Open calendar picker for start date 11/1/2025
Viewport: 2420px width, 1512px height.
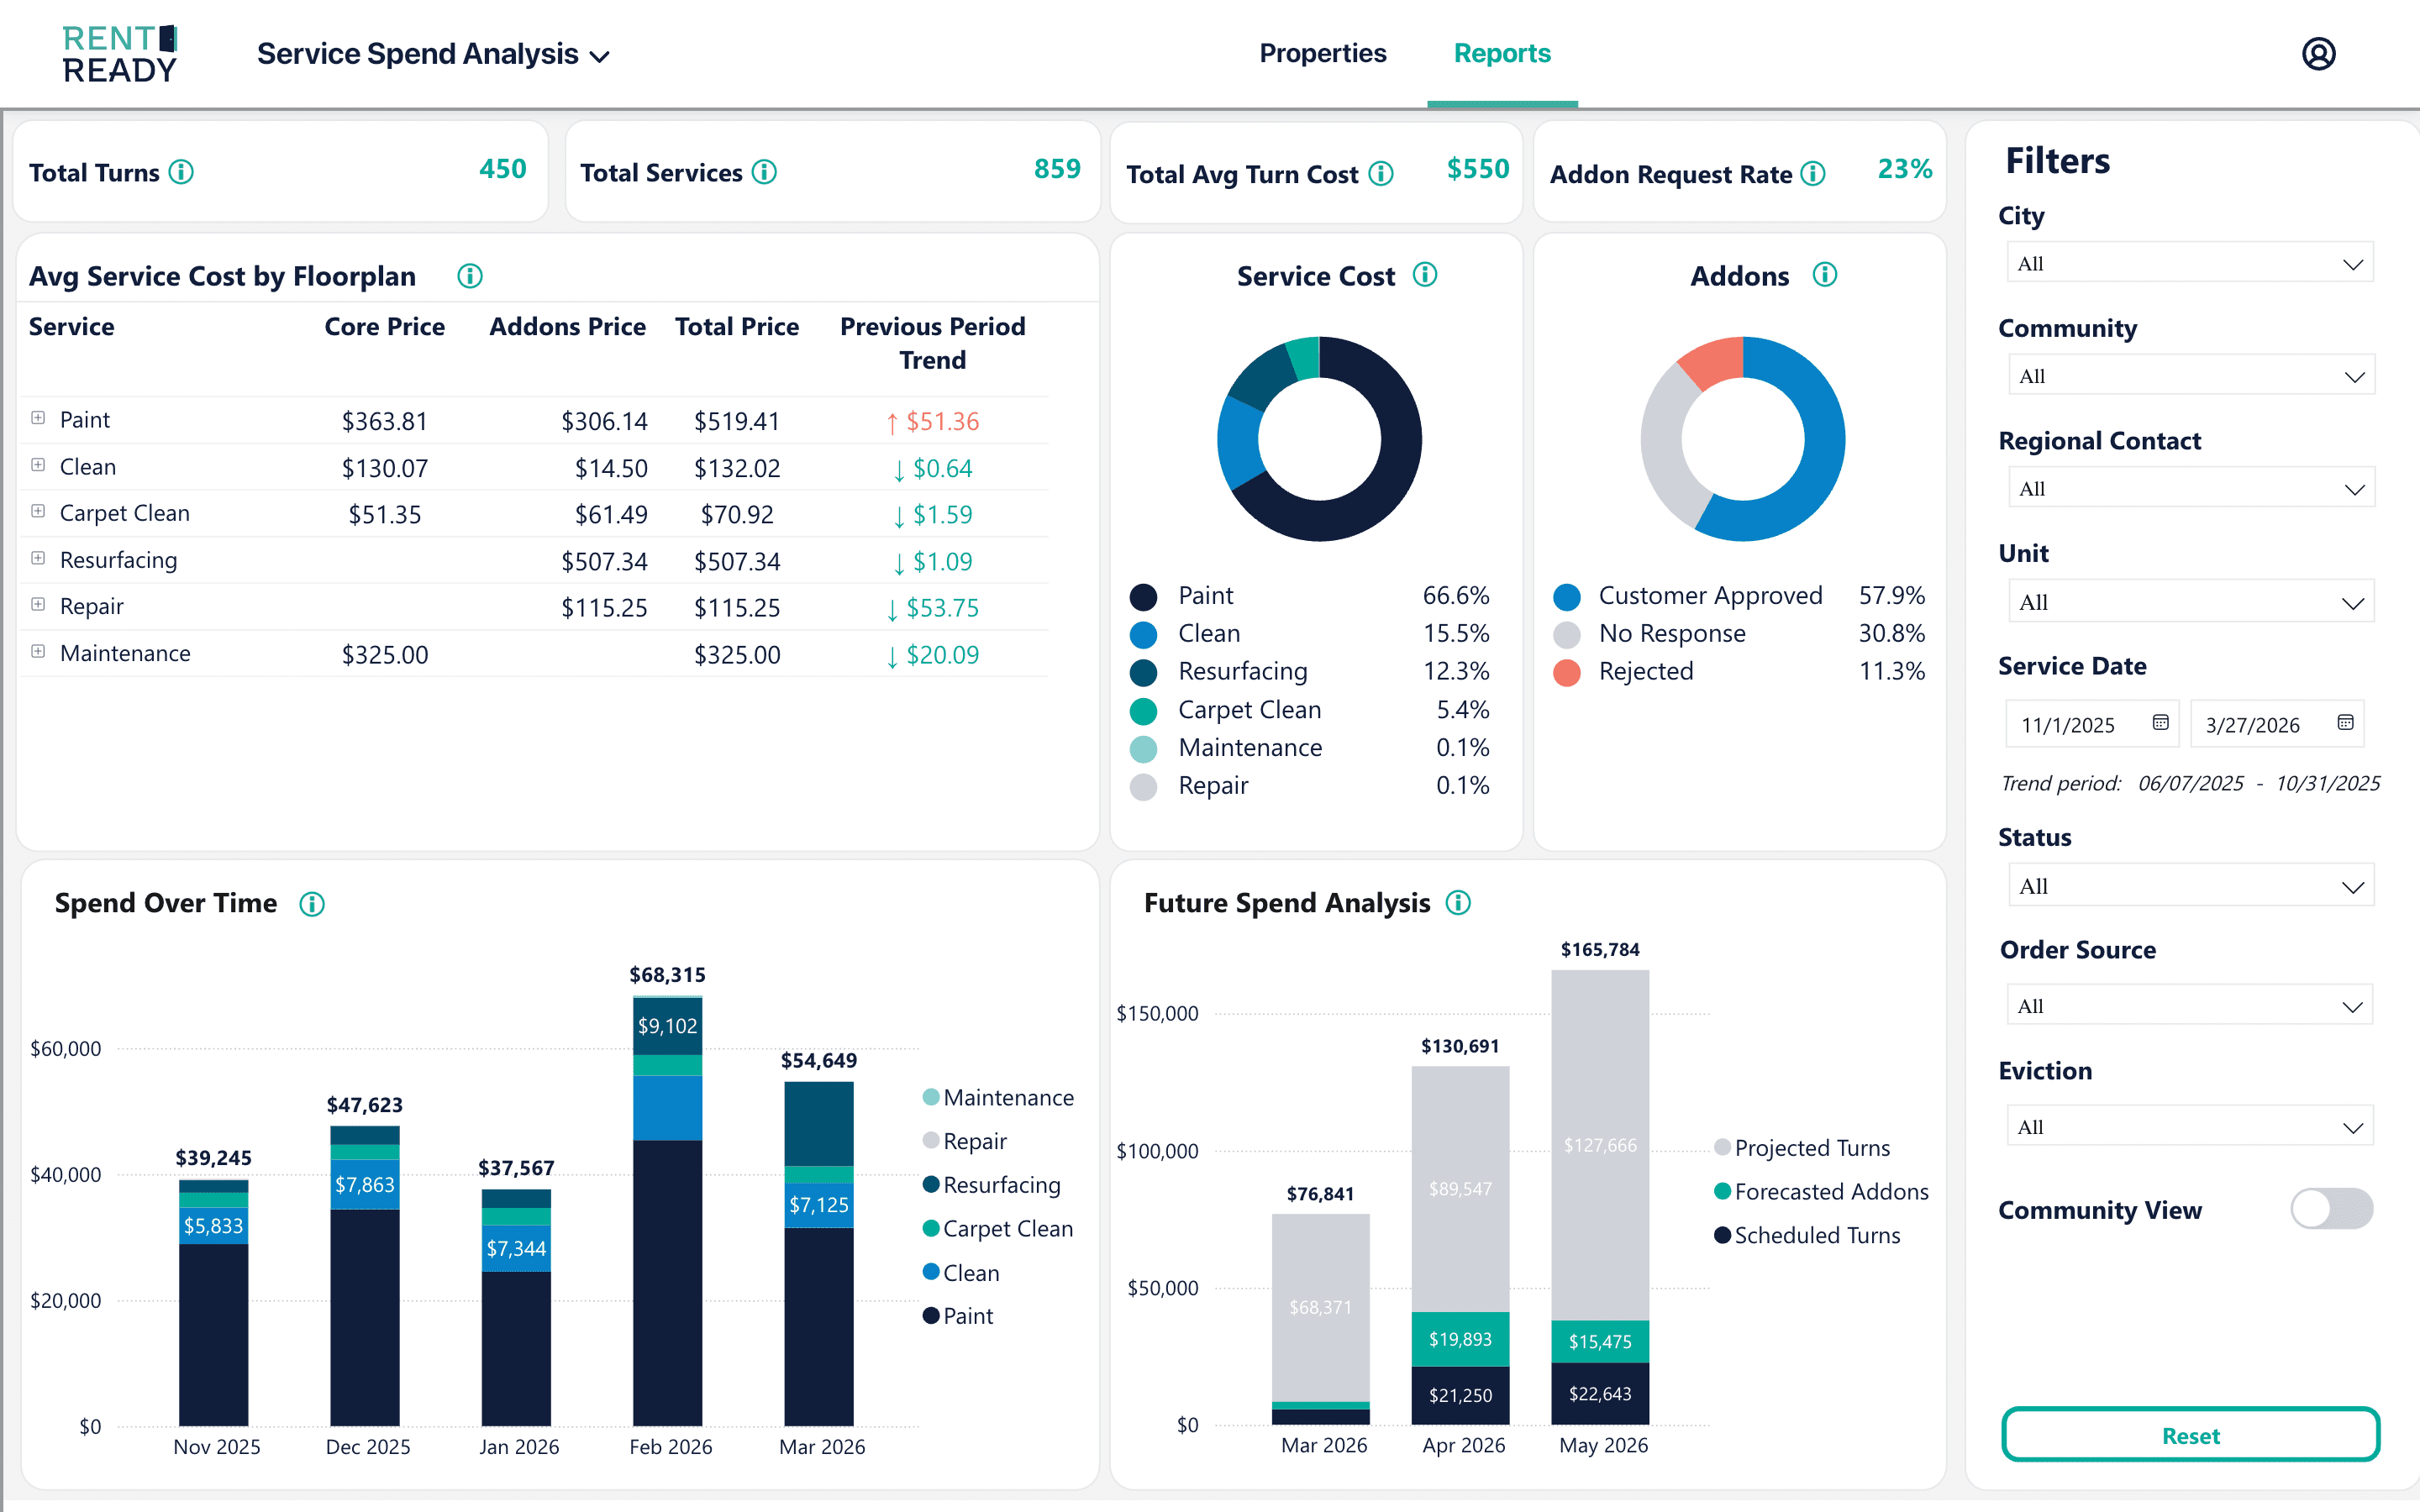pos(2160,723)
